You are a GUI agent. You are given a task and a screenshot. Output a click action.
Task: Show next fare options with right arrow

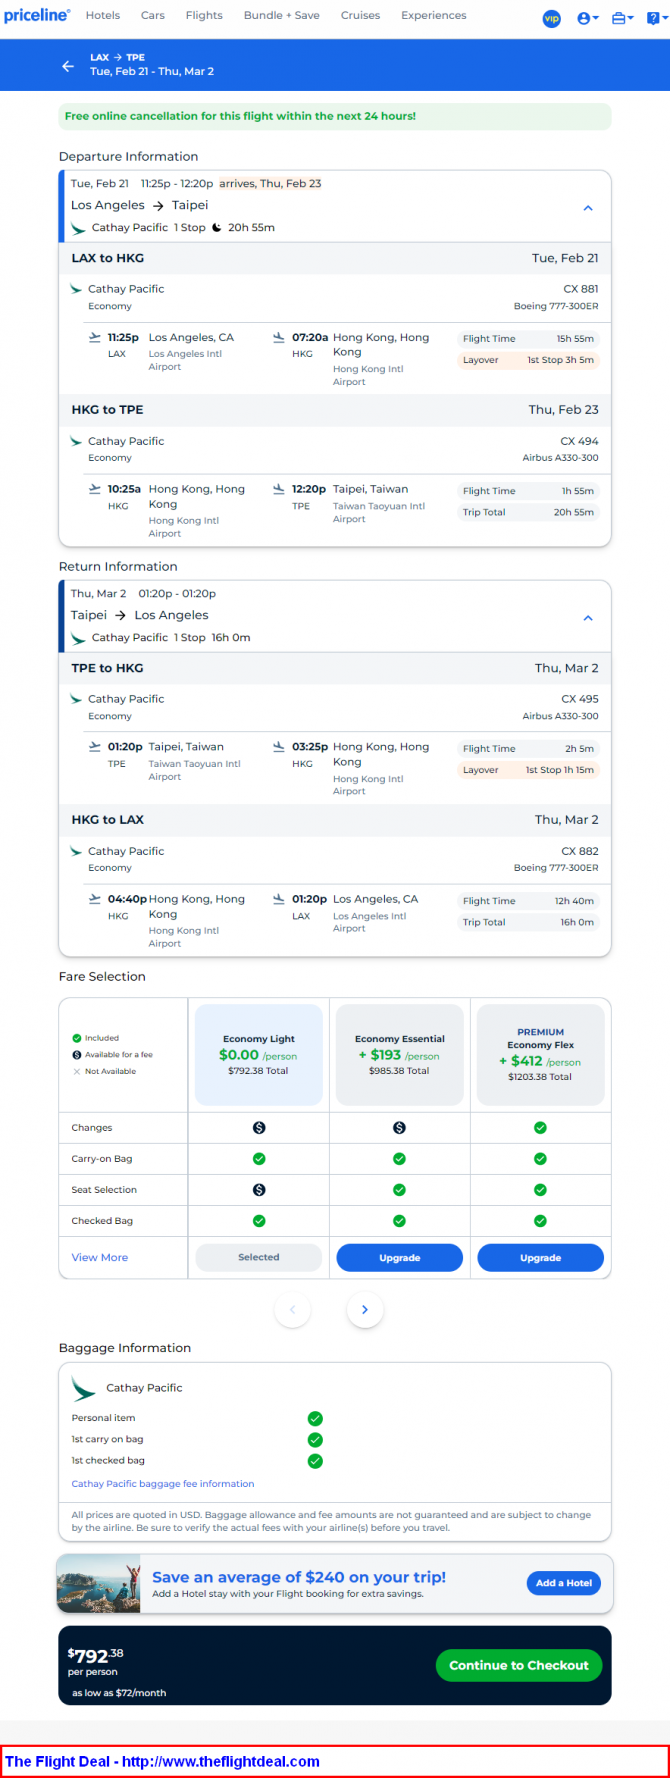pos(365,1310)
